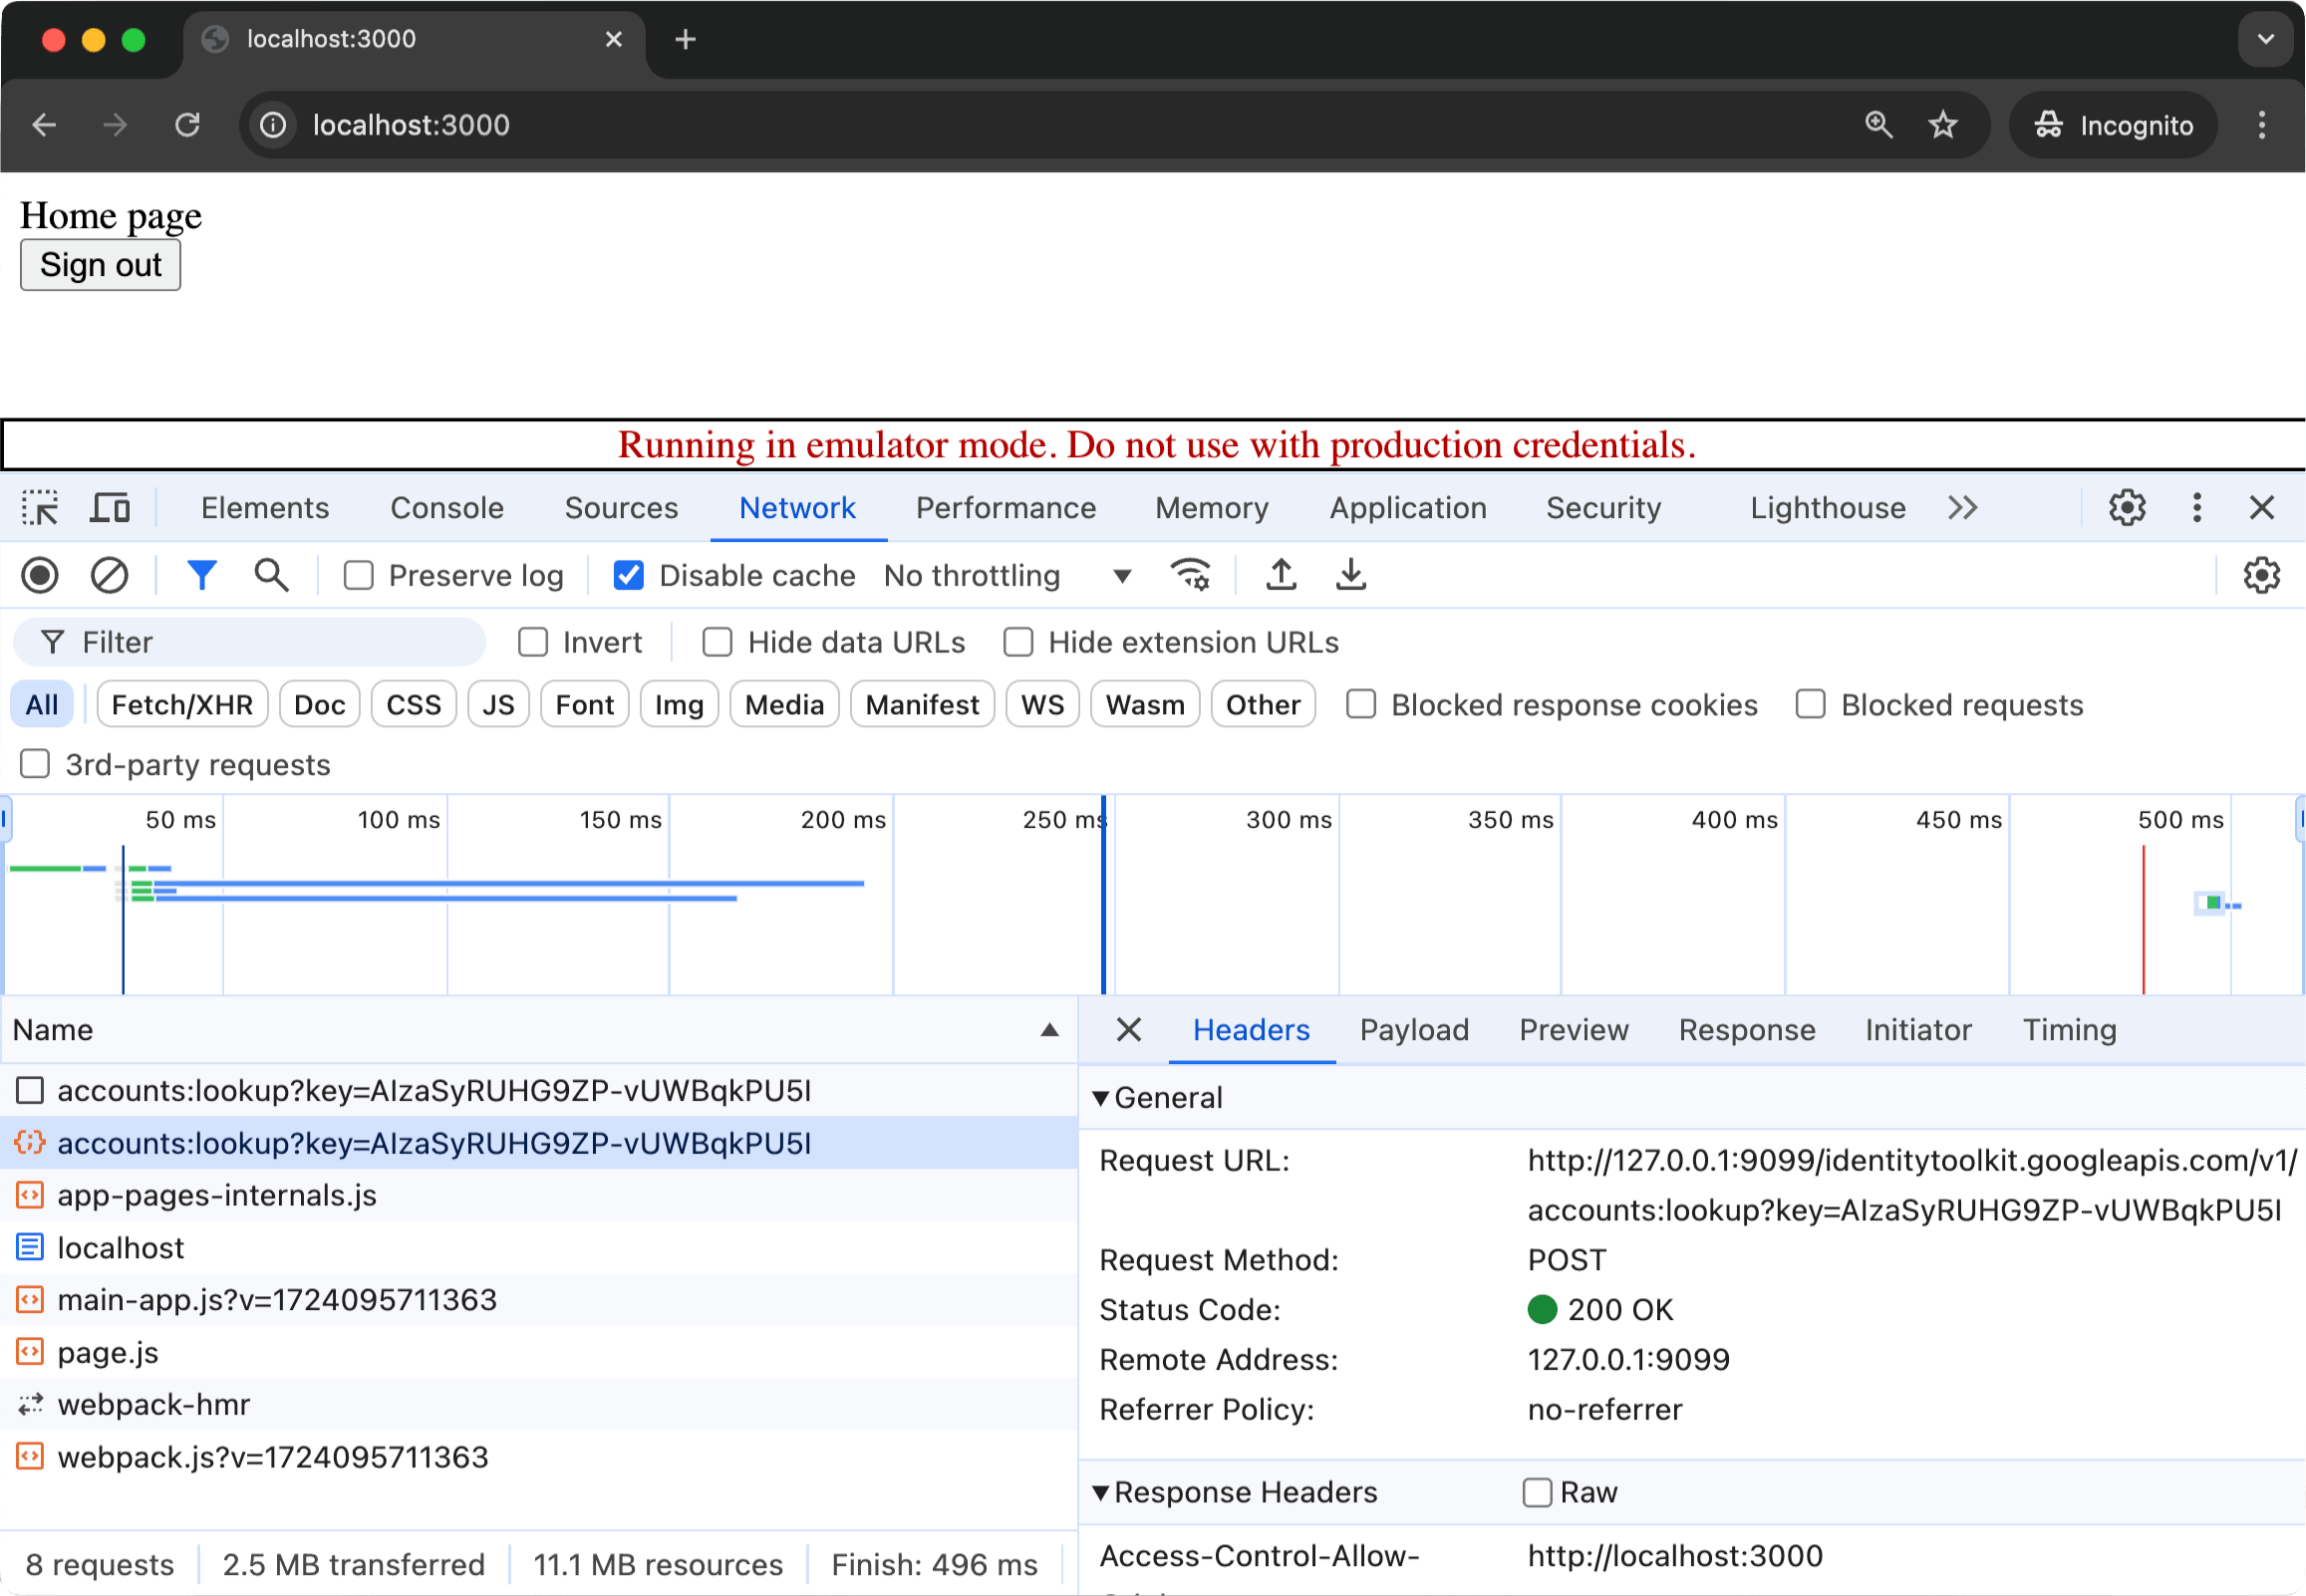Viewport: 2306px width, 1596px height.
Task: Open the No throttling dropdown
Action: tap(1008, 576)
